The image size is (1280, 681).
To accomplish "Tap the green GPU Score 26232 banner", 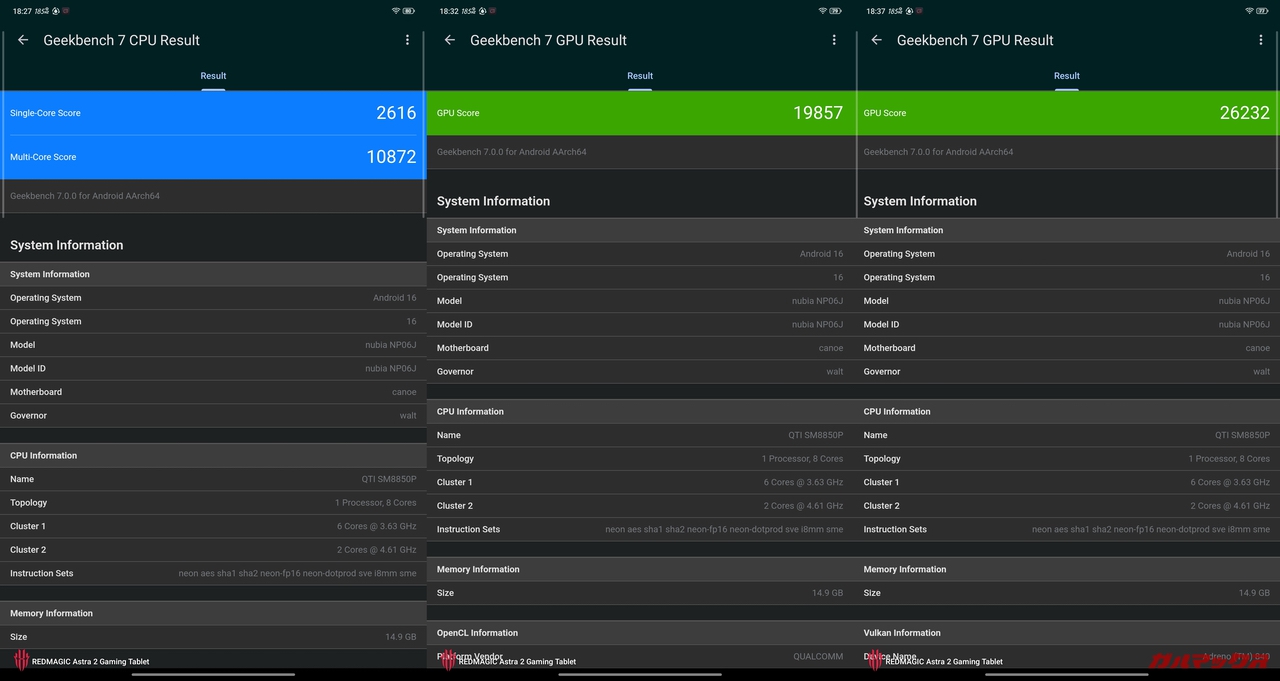I will point(1067,113).
